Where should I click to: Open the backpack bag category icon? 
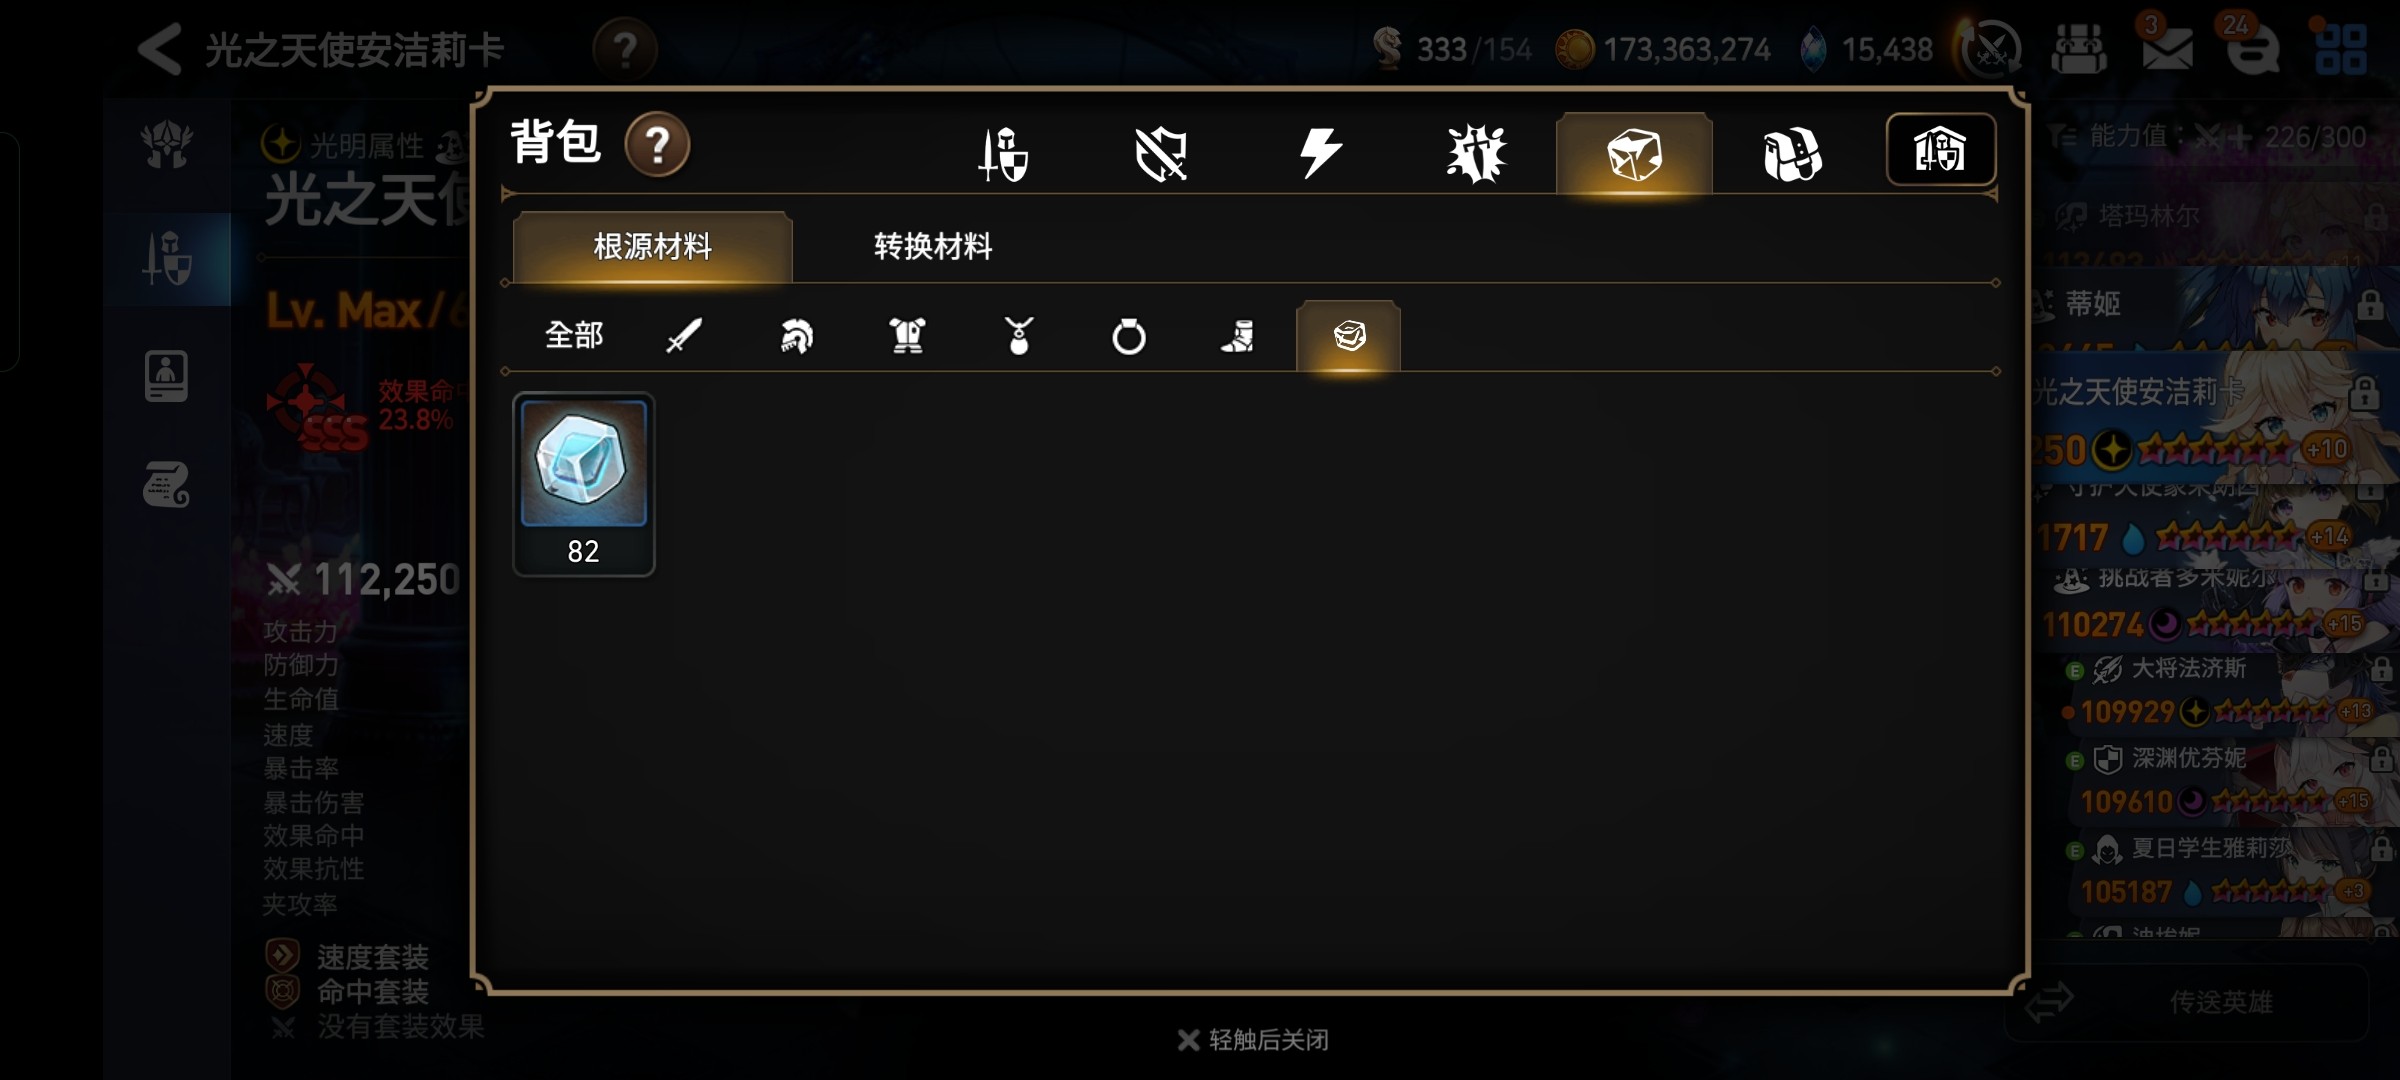[x=1792, y=154]
